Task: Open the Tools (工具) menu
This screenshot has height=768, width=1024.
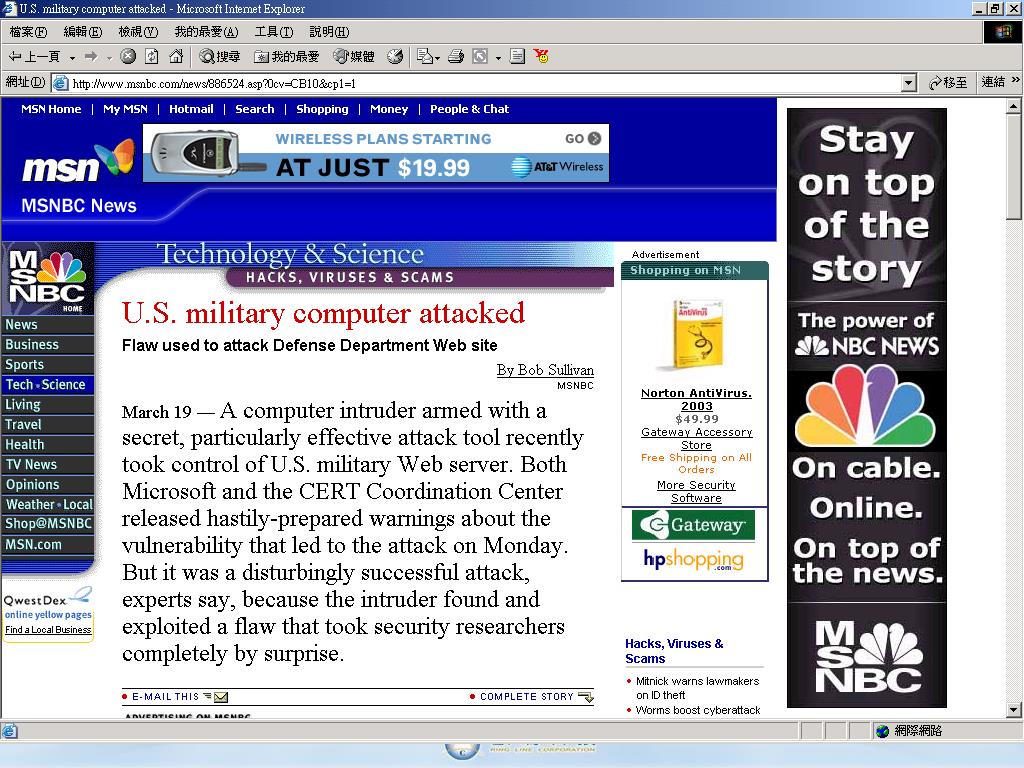Action: click(274, 31)
